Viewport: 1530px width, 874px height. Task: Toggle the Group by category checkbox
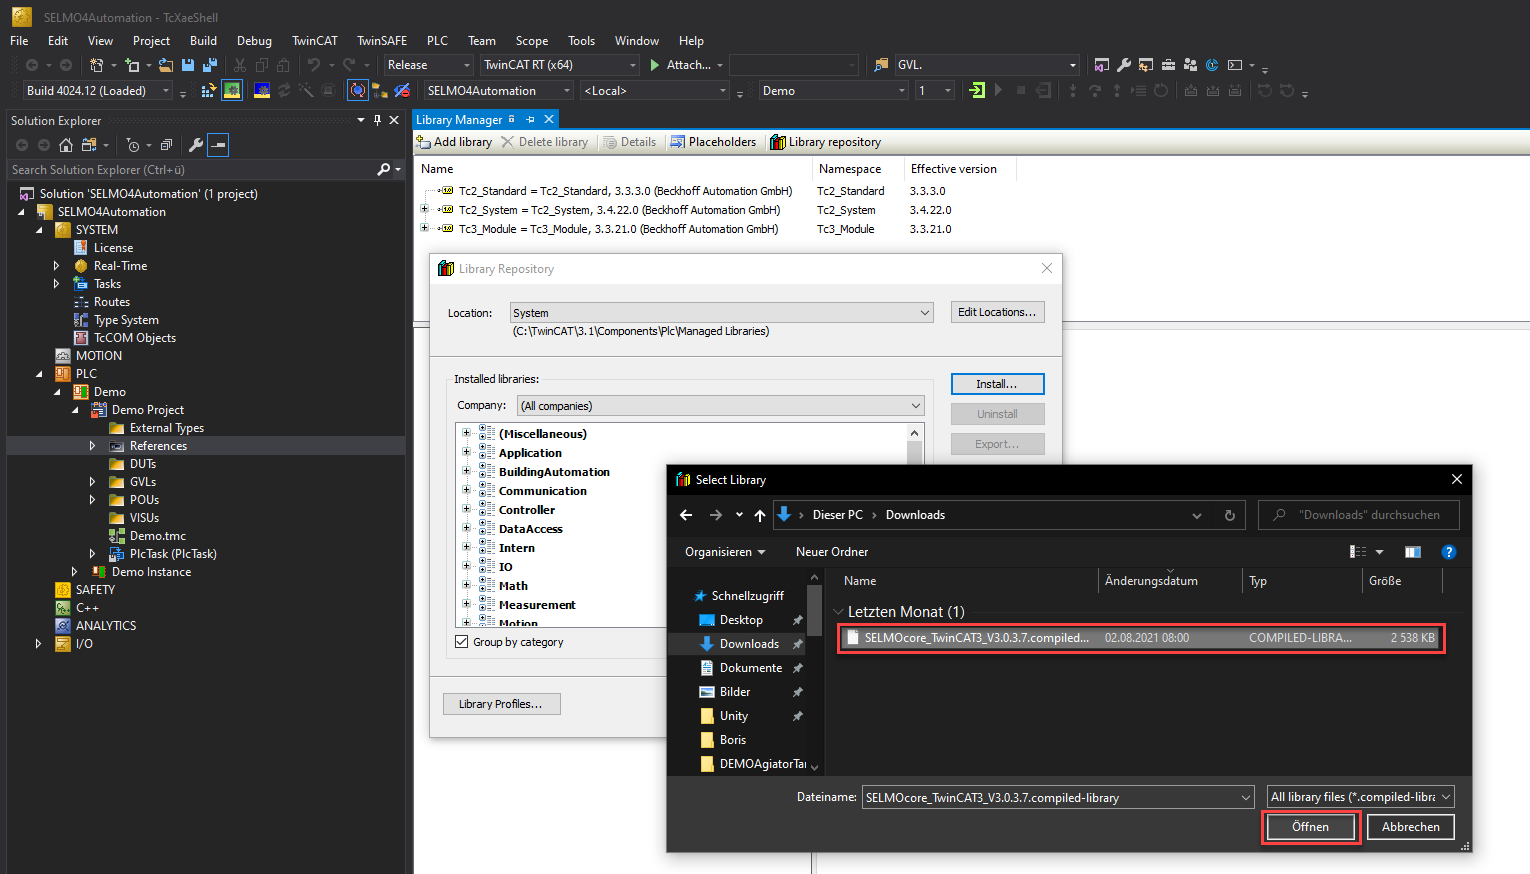tap(461, 642)
